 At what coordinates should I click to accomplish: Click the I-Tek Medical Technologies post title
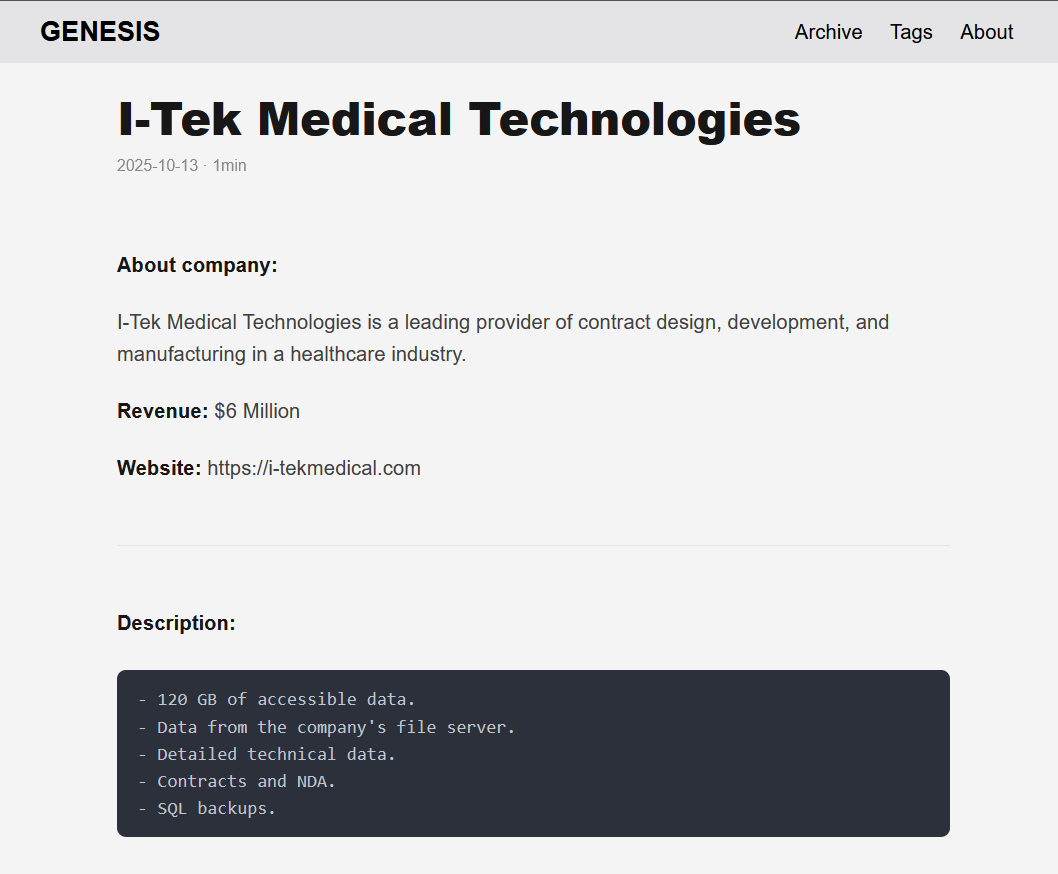[x=458, y=119]
